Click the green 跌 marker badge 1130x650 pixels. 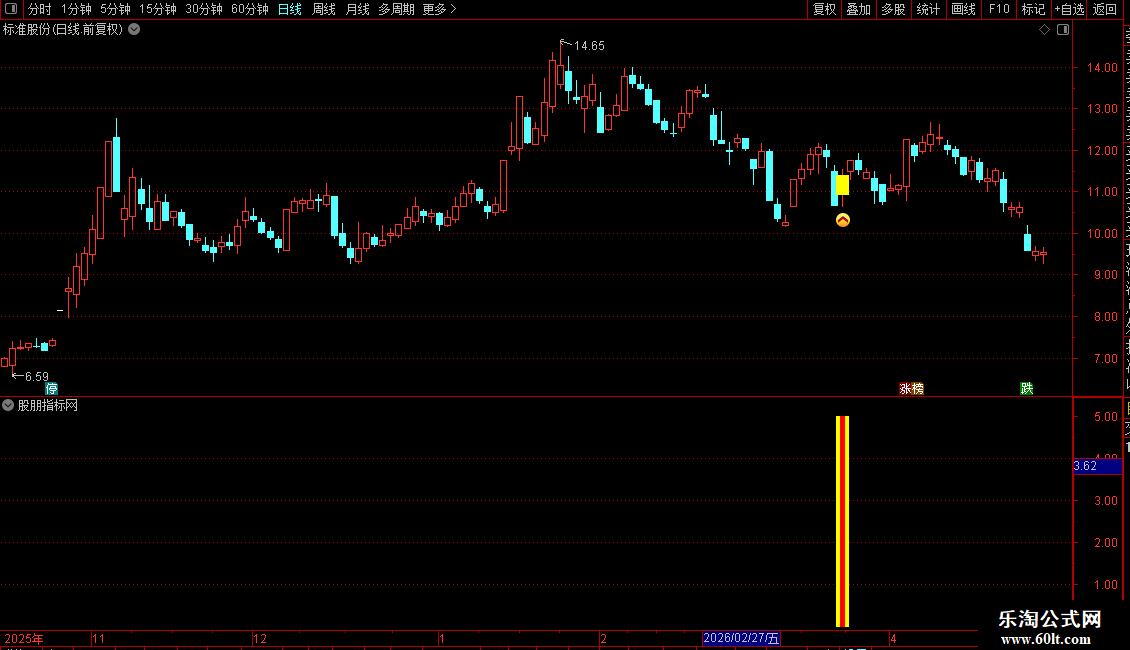[1027, 389]
